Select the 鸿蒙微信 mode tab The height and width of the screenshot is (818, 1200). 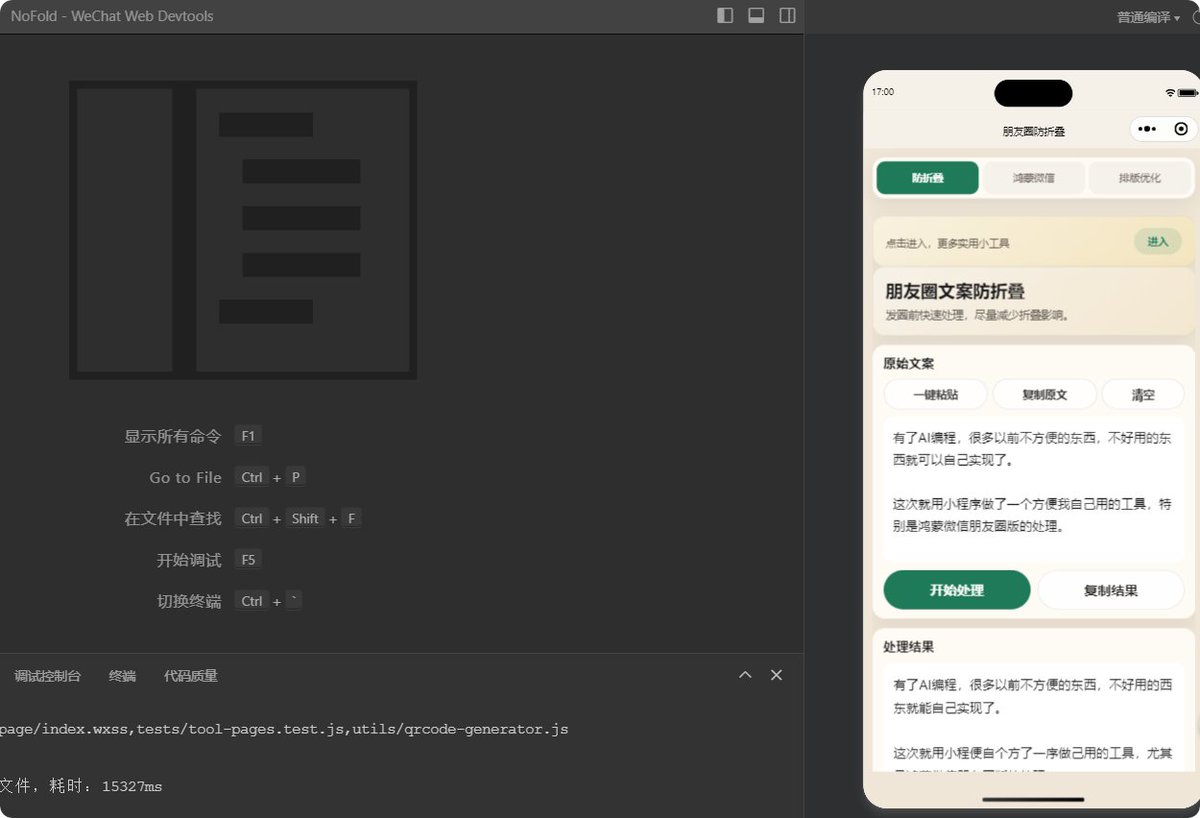(1033, 178)
